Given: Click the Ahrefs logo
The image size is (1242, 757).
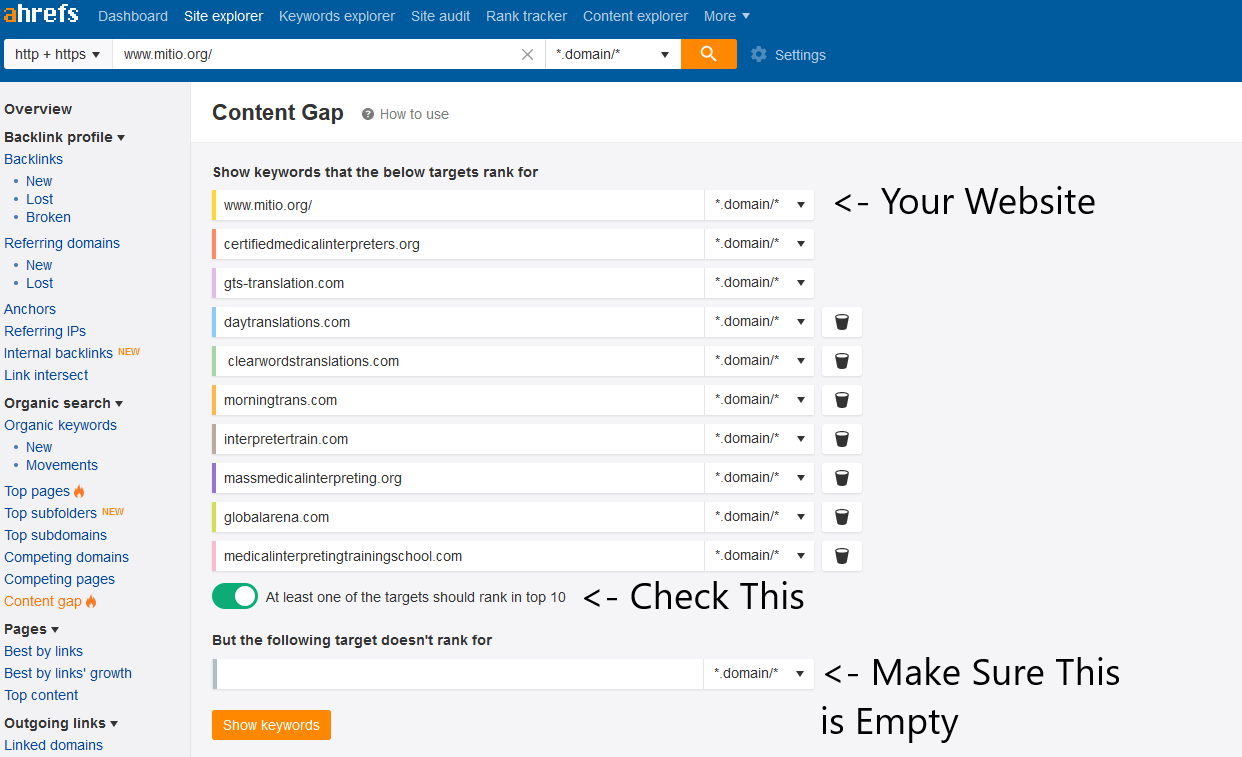Looking at the screenshot, I should (x=41, y=15).
